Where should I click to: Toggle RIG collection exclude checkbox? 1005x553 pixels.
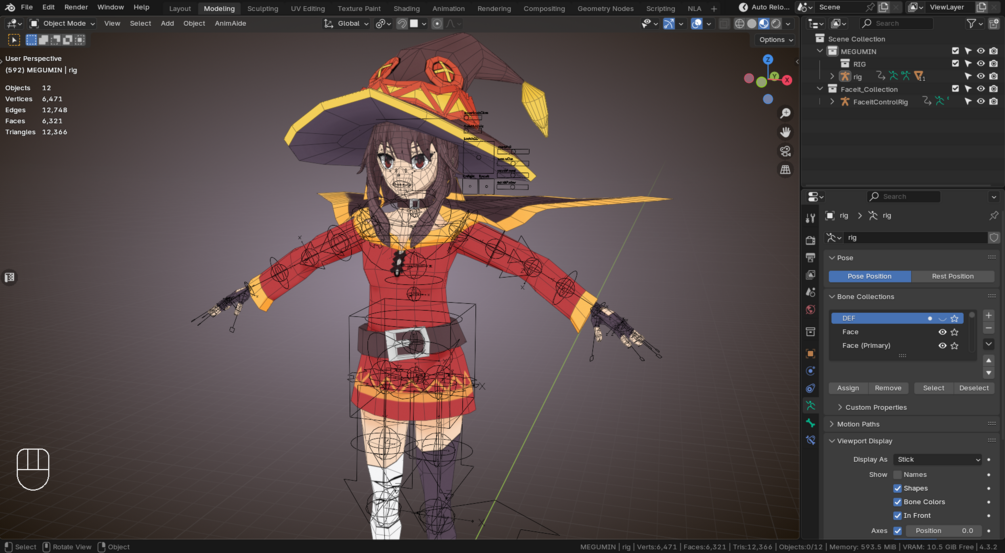(955, 63)
